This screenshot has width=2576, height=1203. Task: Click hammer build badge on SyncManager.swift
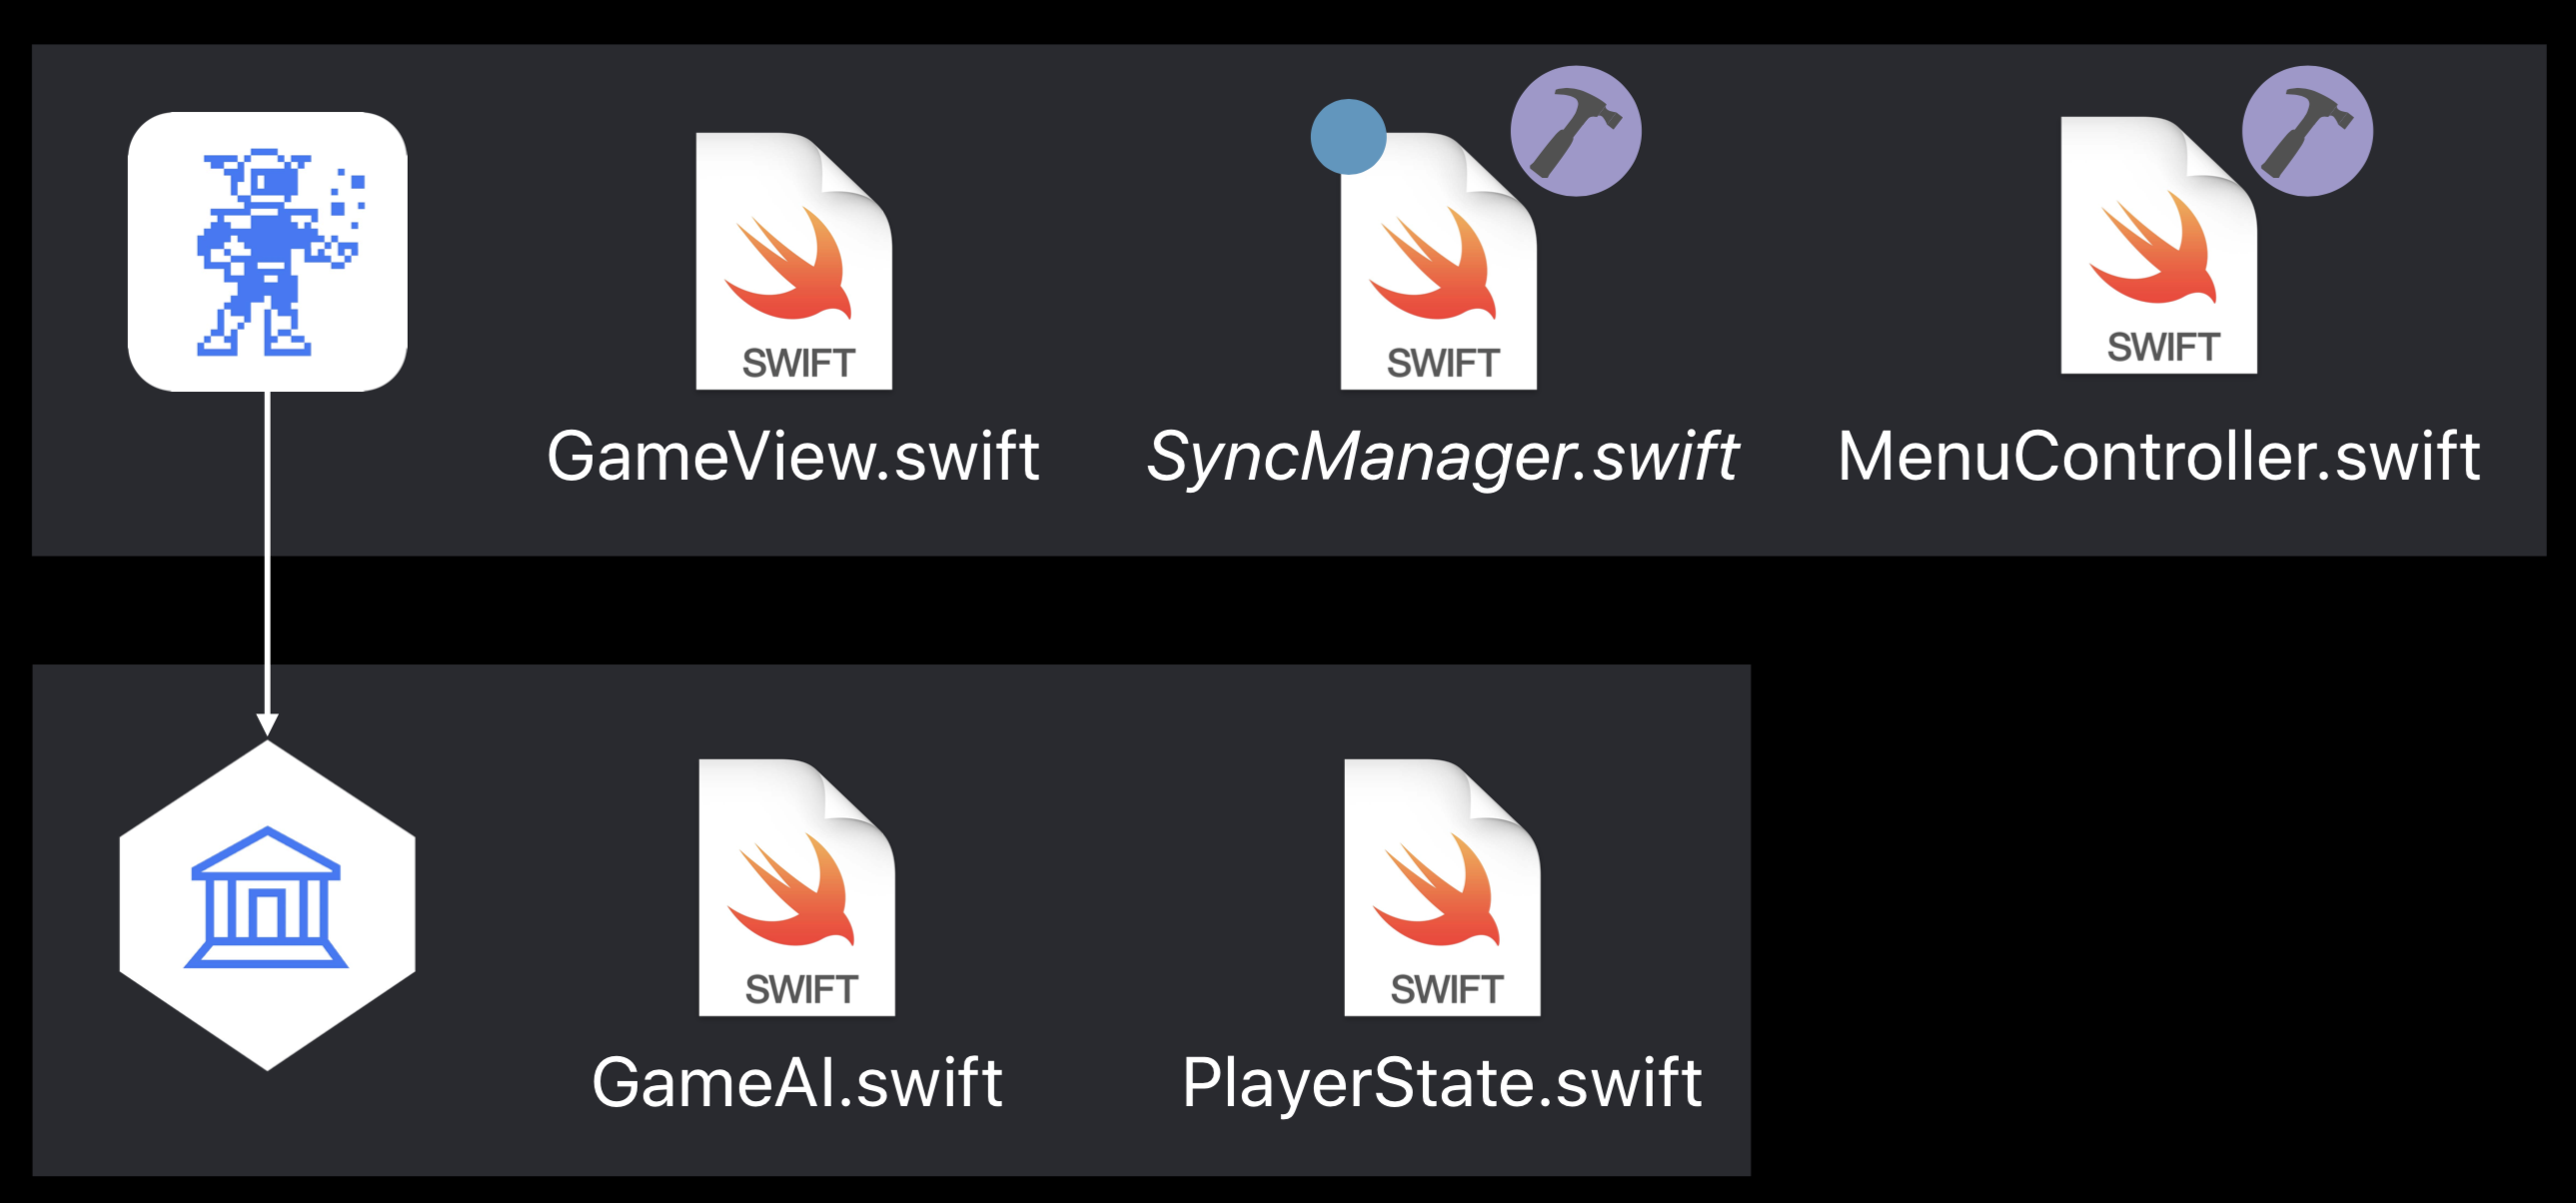tap(1575, 131)
